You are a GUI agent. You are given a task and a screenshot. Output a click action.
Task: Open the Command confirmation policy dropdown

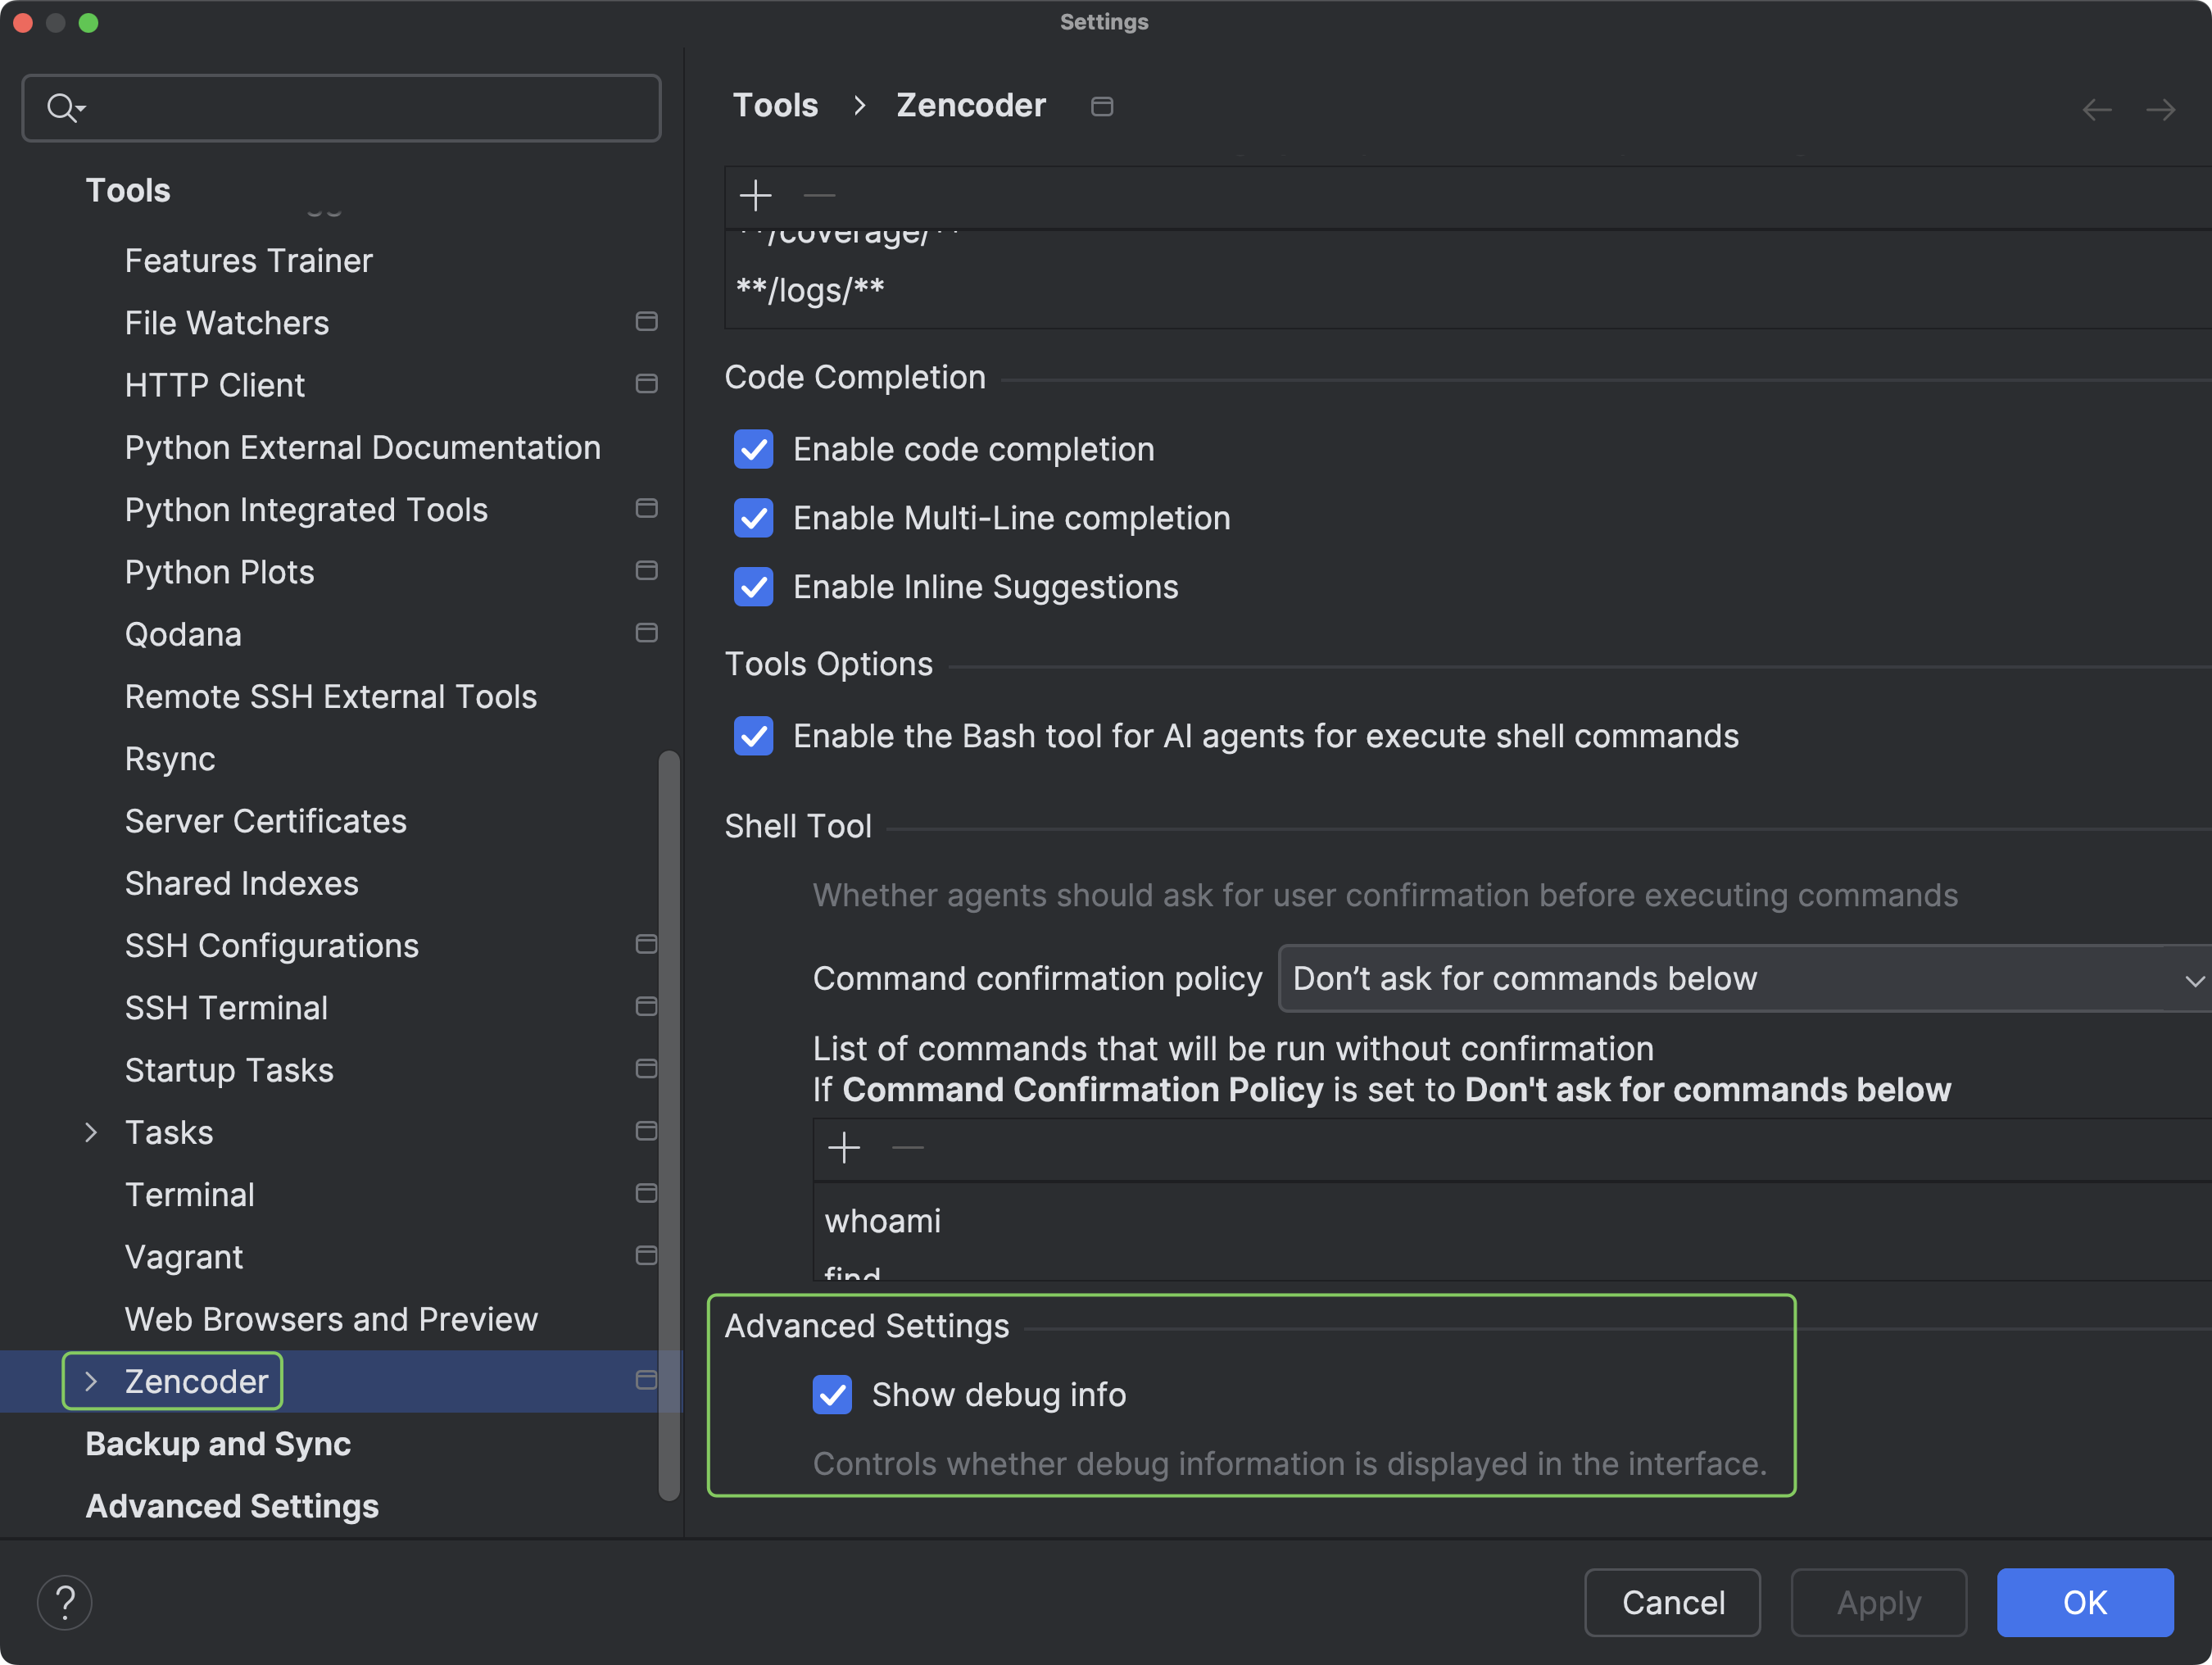[1740, 978]
